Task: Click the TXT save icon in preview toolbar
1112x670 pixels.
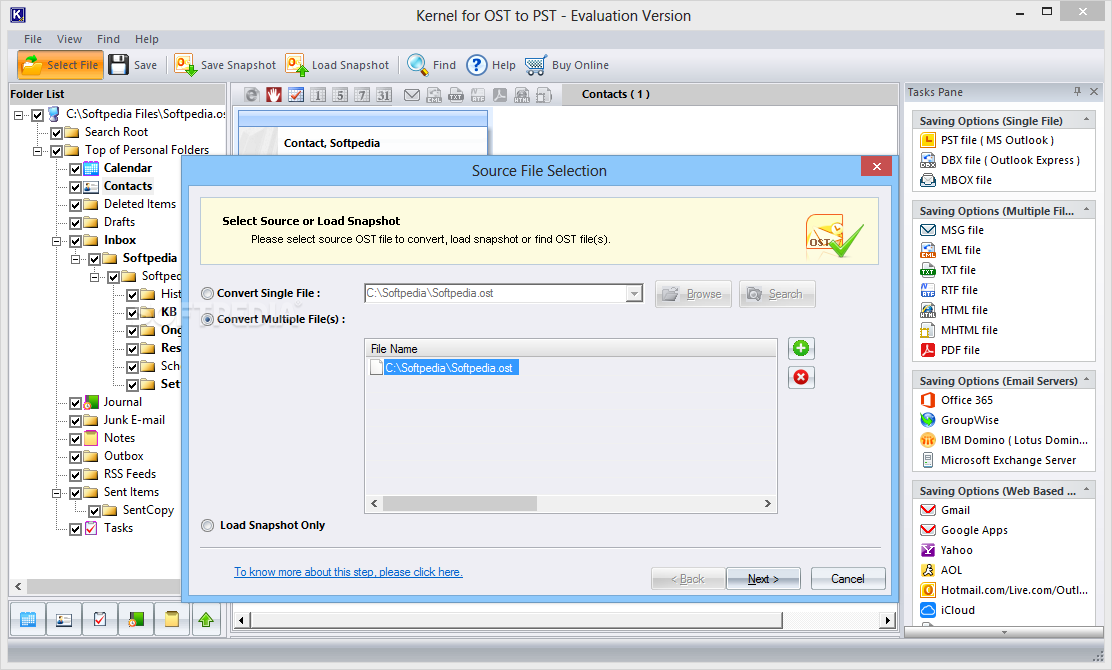Action: 456,94
